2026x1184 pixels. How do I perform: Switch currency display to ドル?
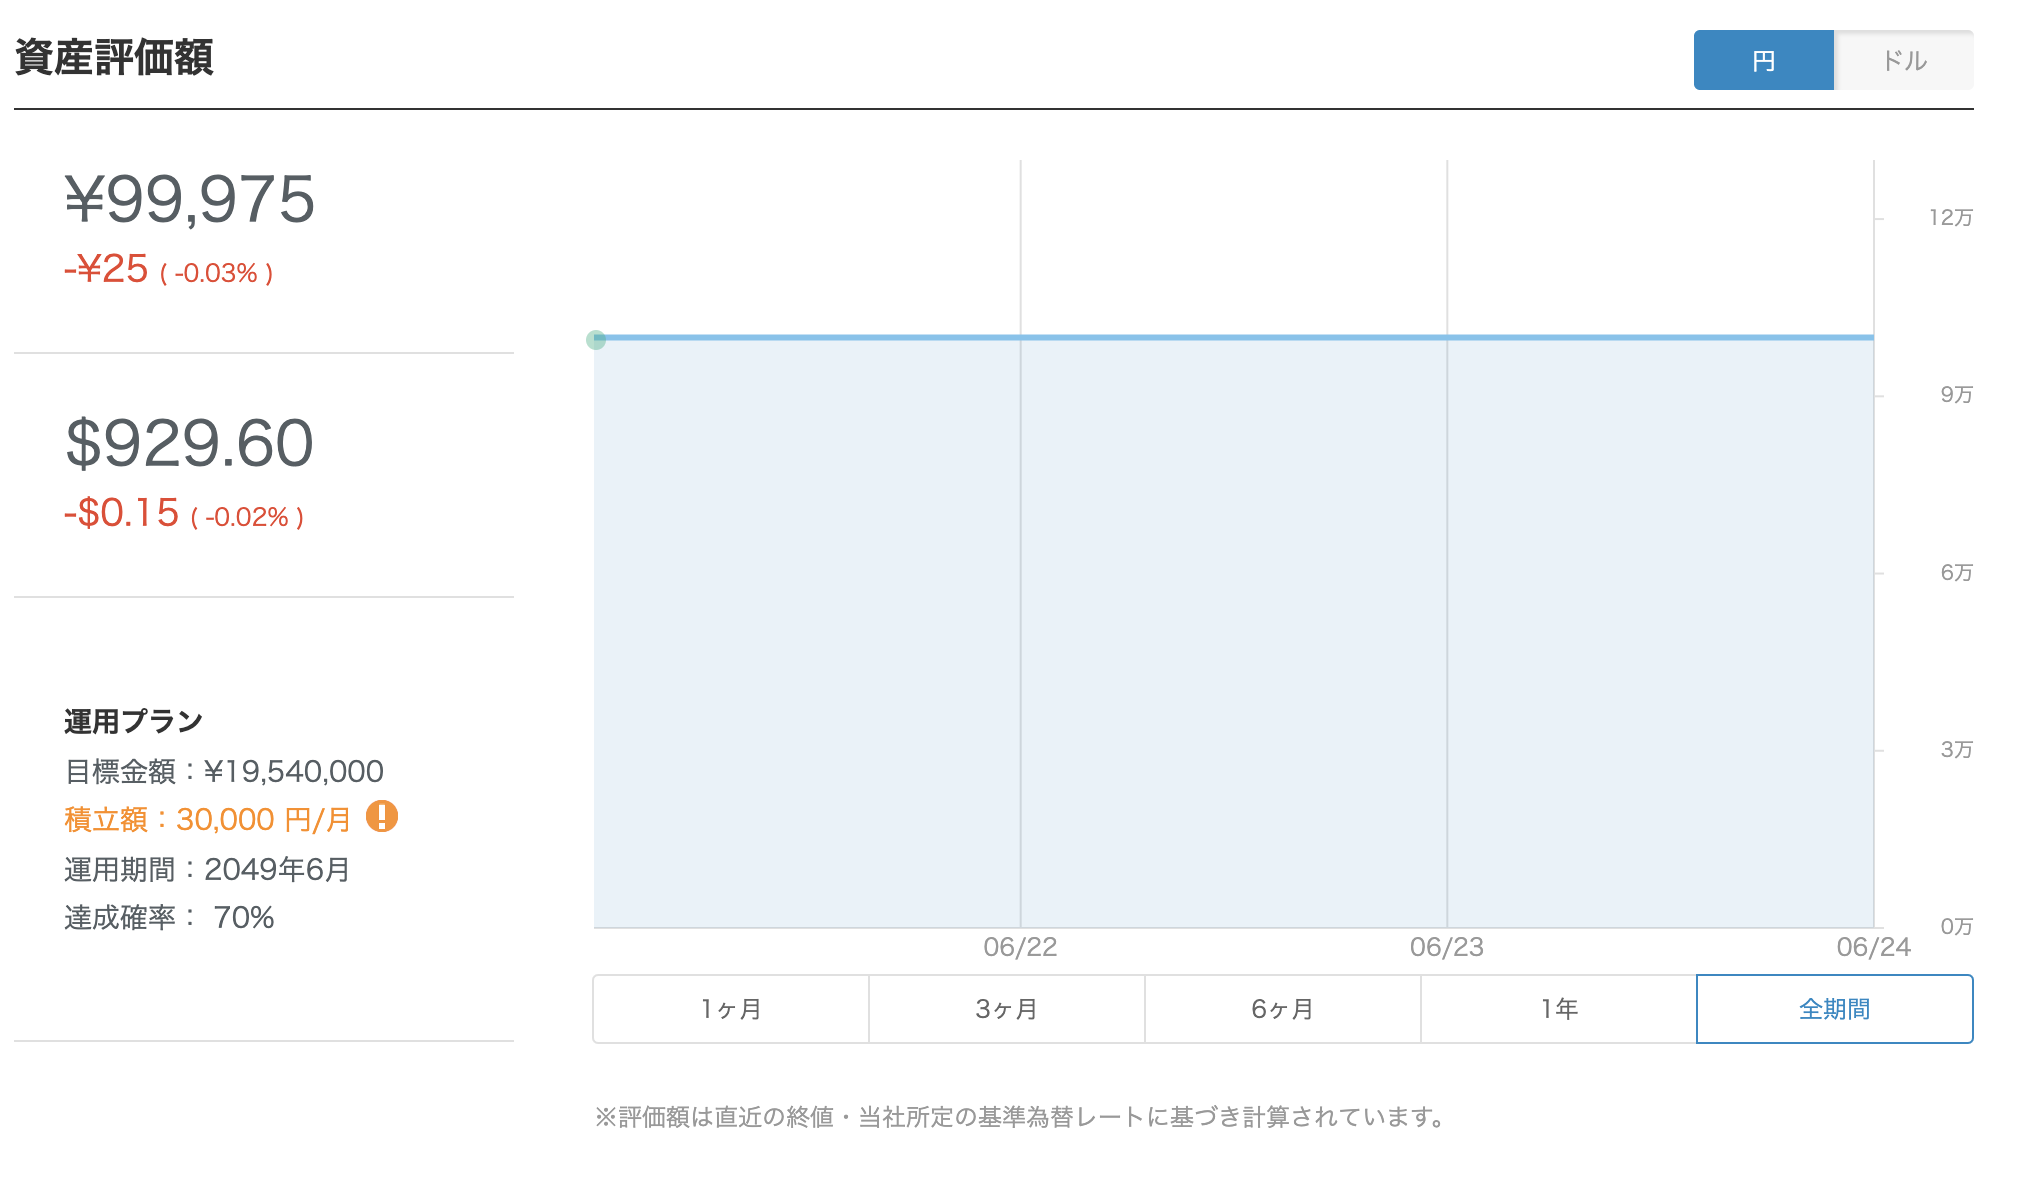[1904, 60]
